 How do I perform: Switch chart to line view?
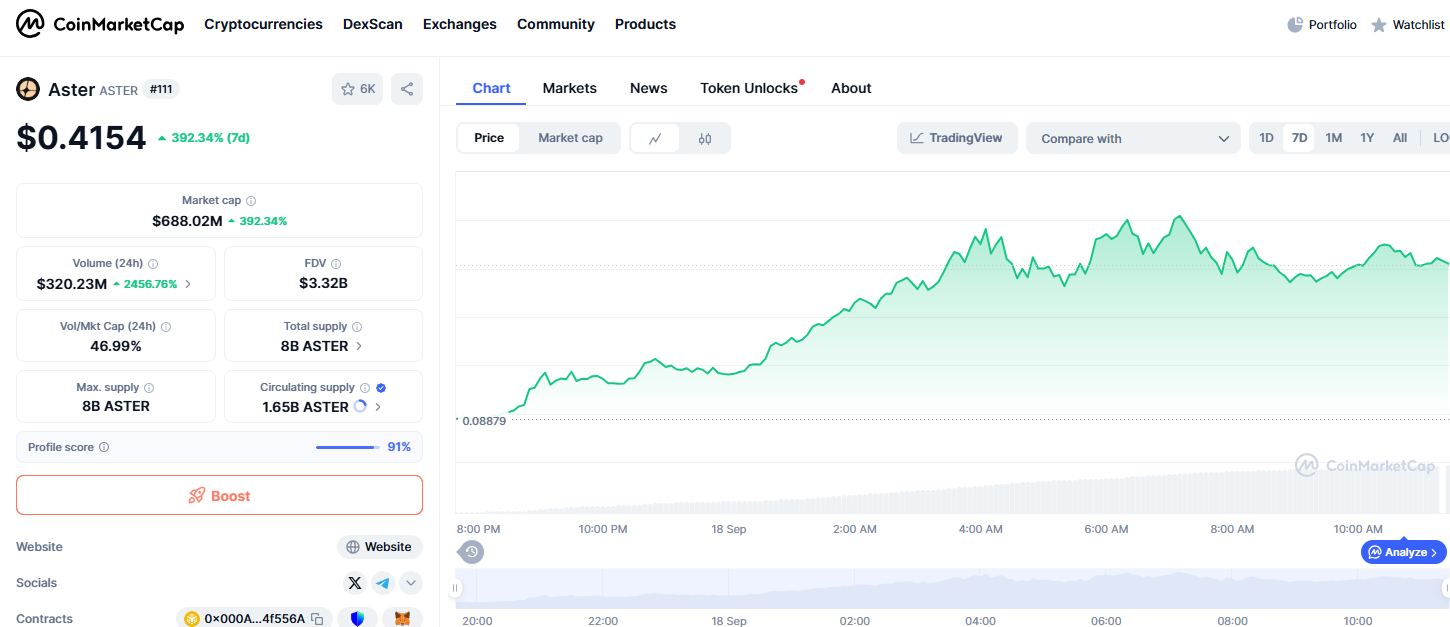[655, 138]
